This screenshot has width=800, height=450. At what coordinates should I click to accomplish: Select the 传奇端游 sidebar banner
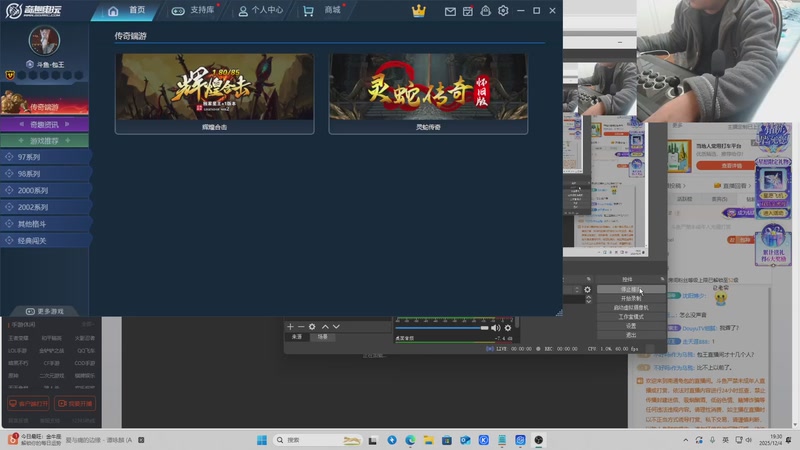pos(44,102)
